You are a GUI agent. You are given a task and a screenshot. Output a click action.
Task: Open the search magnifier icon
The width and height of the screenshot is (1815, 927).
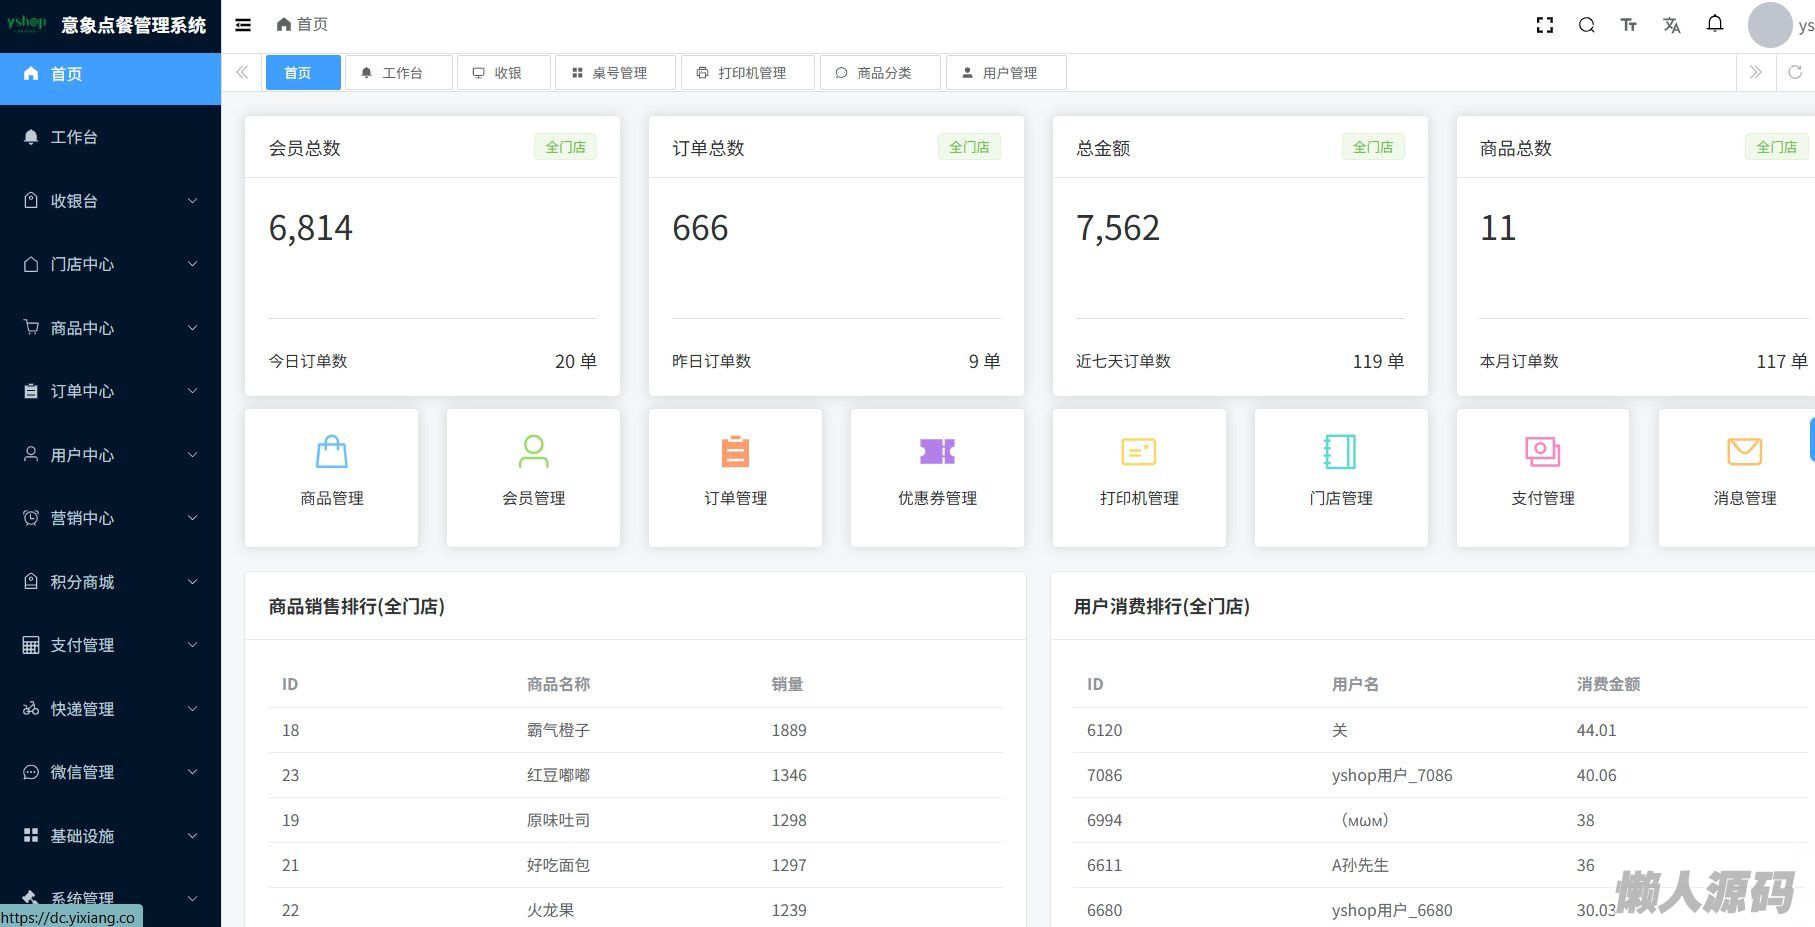point(1586,25)
